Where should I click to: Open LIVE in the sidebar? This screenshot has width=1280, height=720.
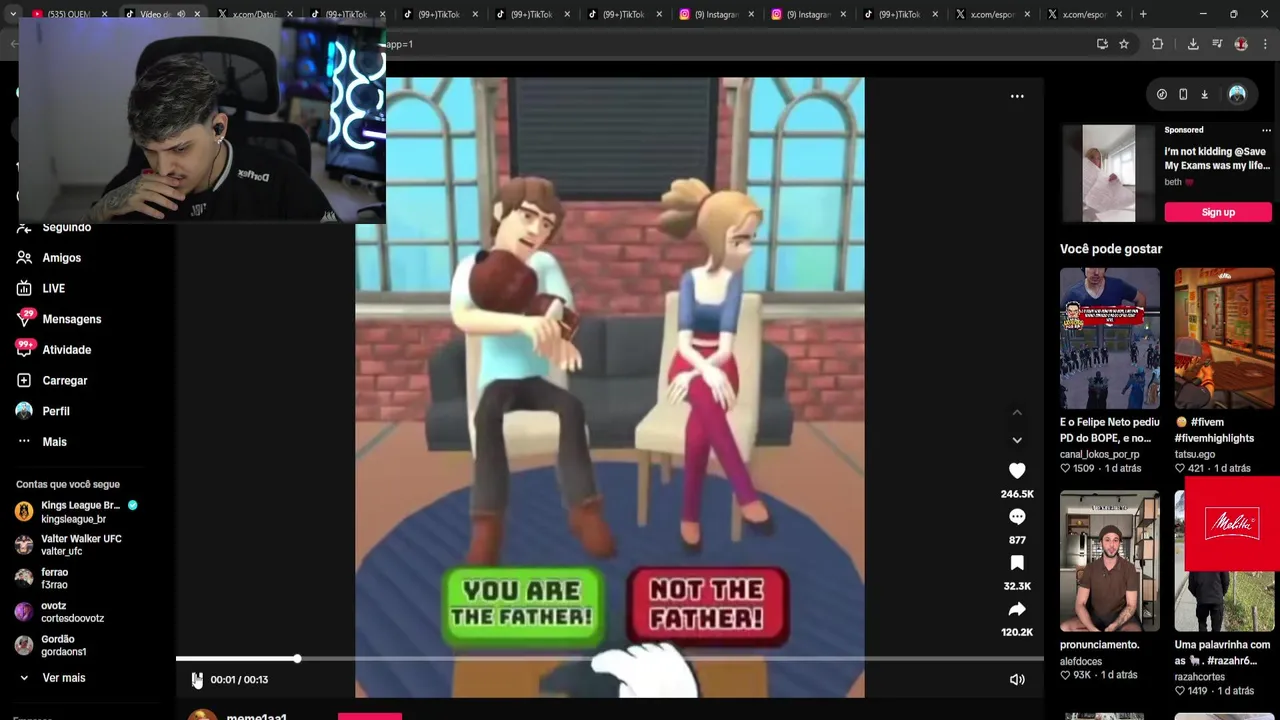pos(53,289)
